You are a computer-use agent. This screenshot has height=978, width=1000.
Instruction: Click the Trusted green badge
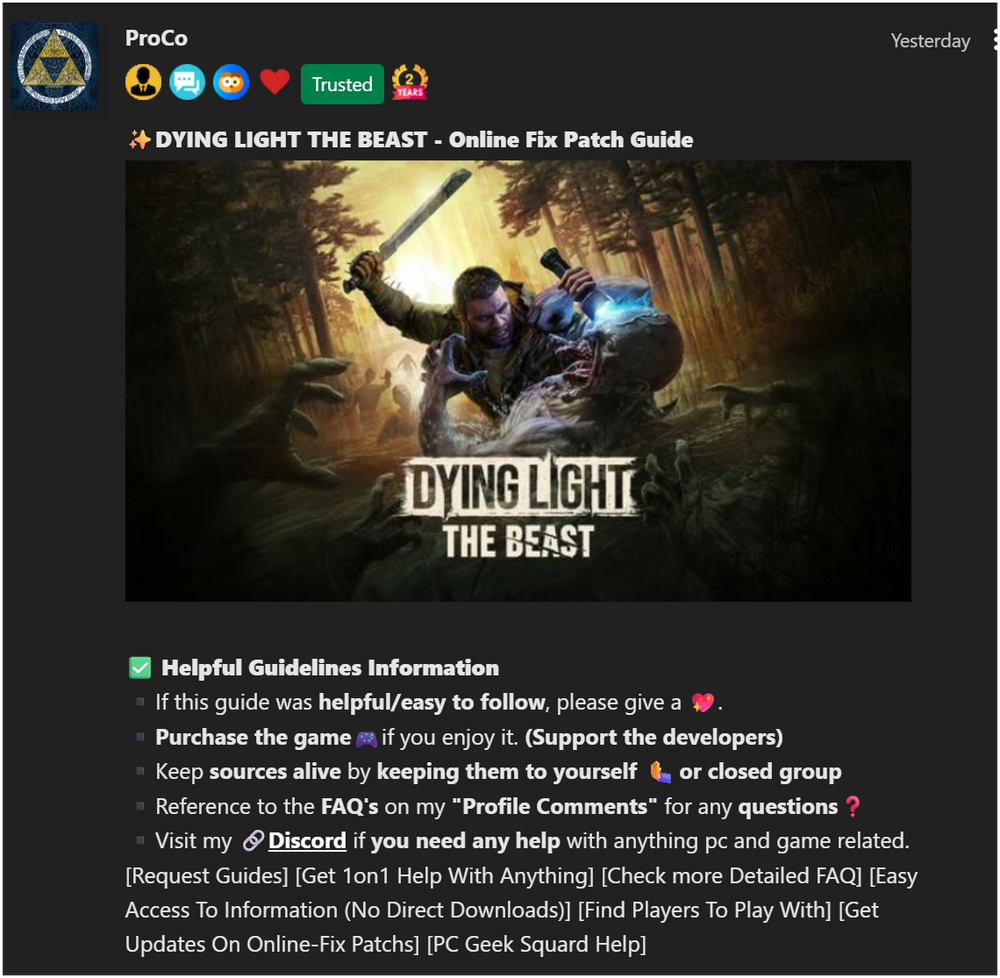pos(342,84)
